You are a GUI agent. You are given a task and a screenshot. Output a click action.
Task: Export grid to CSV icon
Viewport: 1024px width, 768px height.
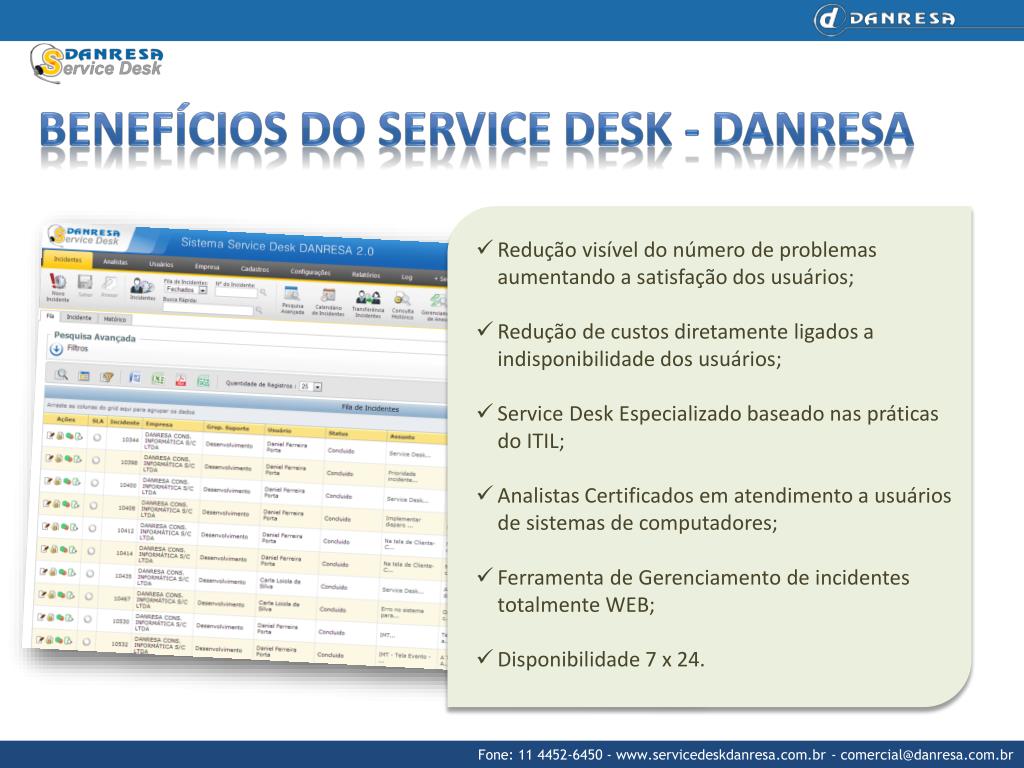click(x=204, y=381)
